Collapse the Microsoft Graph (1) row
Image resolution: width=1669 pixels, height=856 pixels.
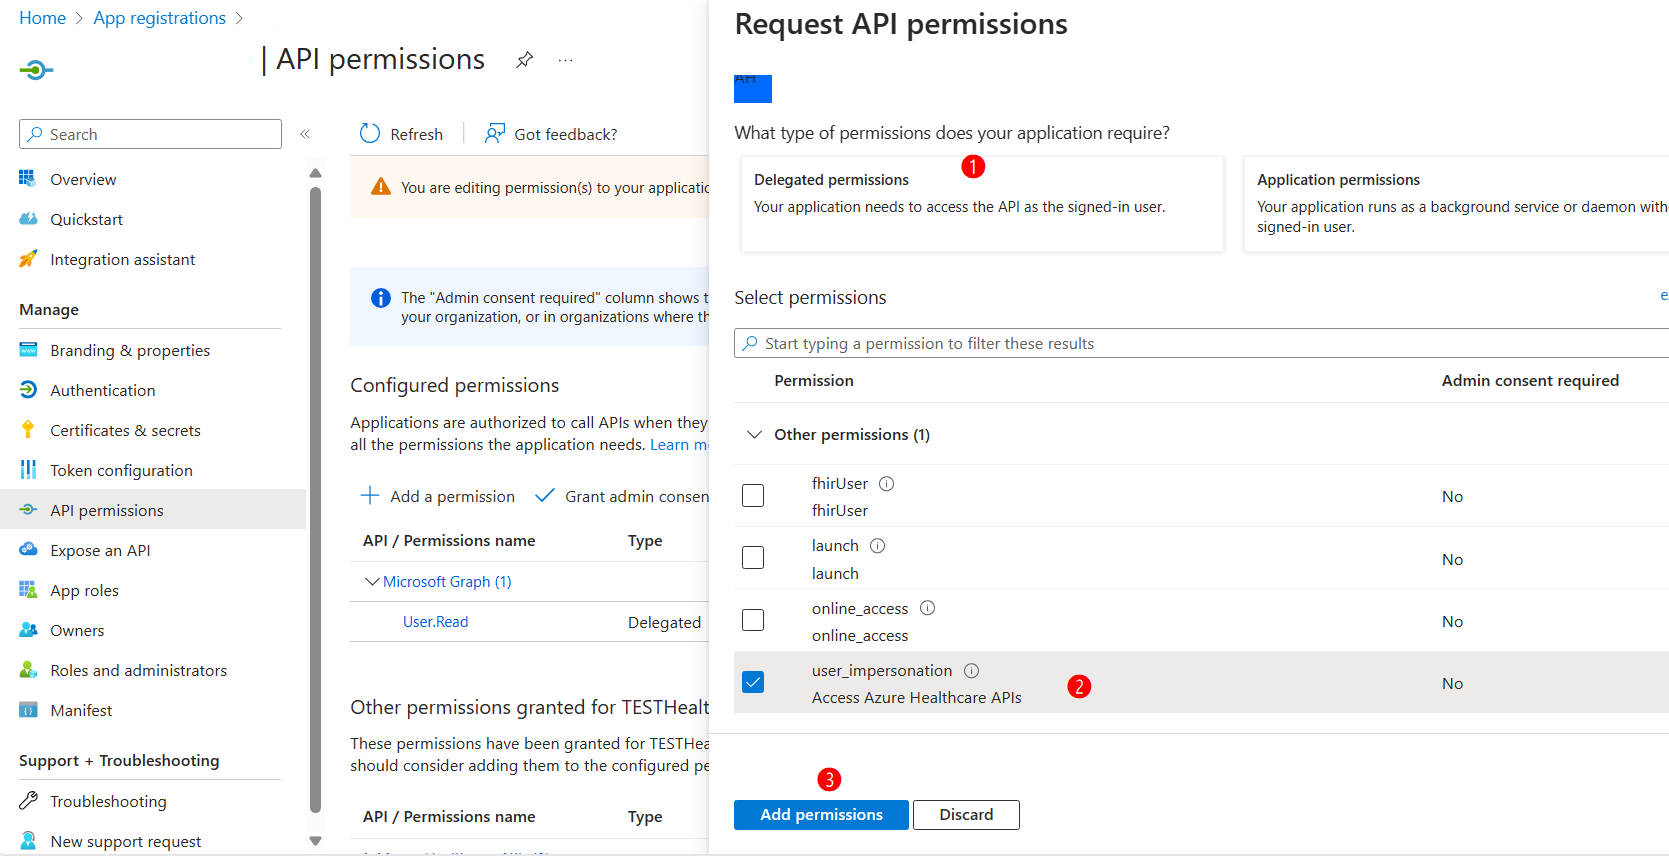point(372,582)
